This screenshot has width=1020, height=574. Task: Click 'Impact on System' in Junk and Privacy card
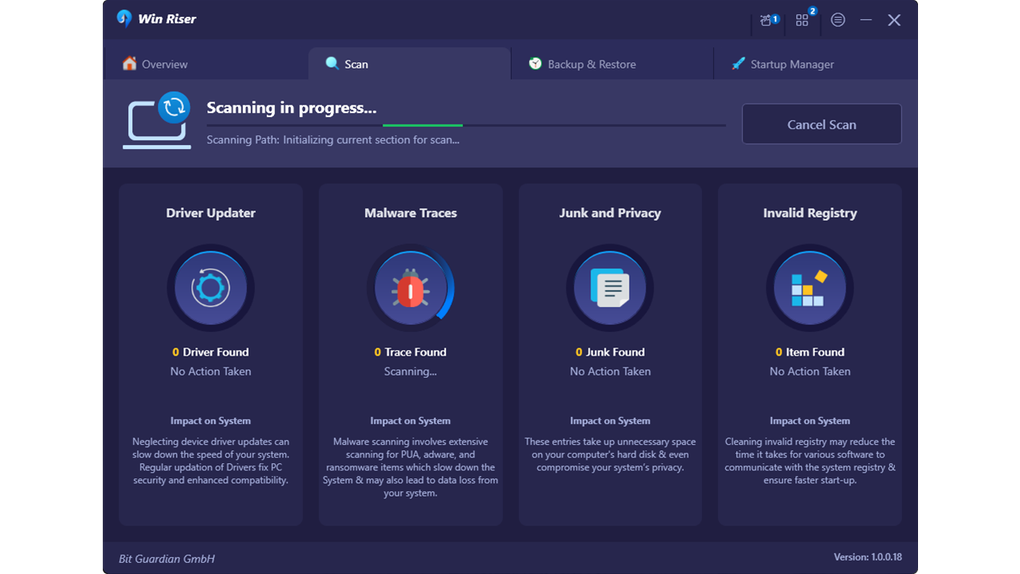[x=610, y=421]
